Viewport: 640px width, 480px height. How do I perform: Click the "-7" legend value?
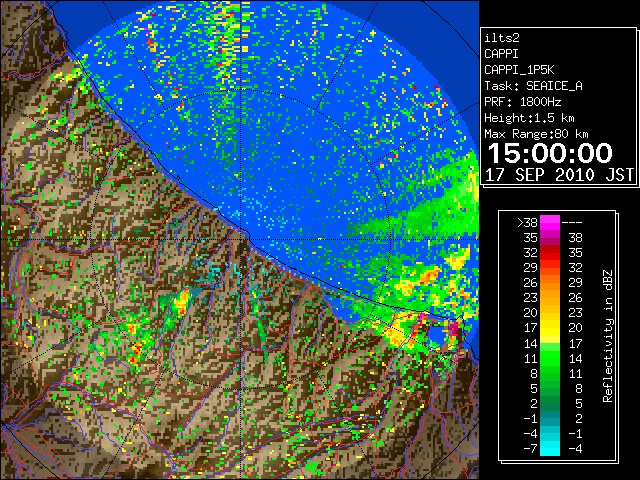[x=530, y=448]
